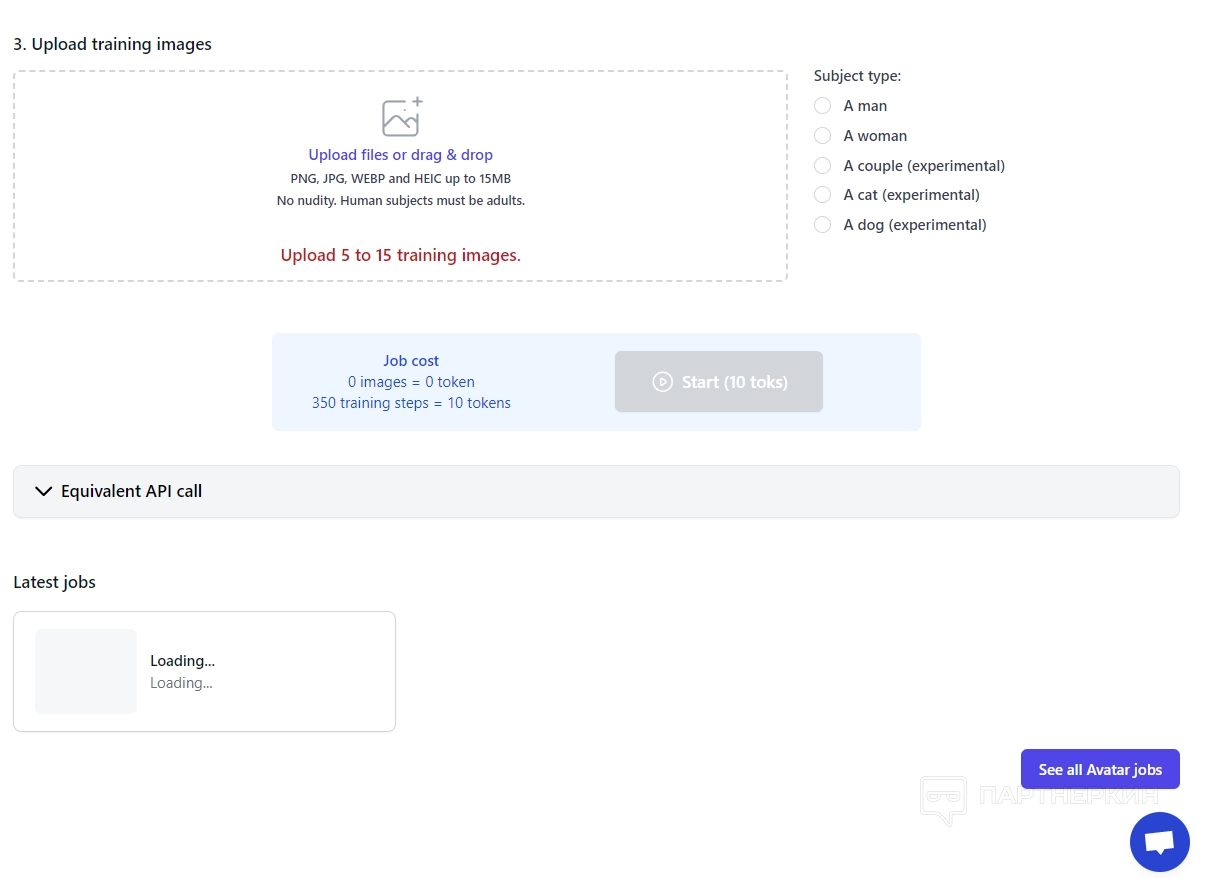
Task: Click the image upload icon
Action: point(401,118)
